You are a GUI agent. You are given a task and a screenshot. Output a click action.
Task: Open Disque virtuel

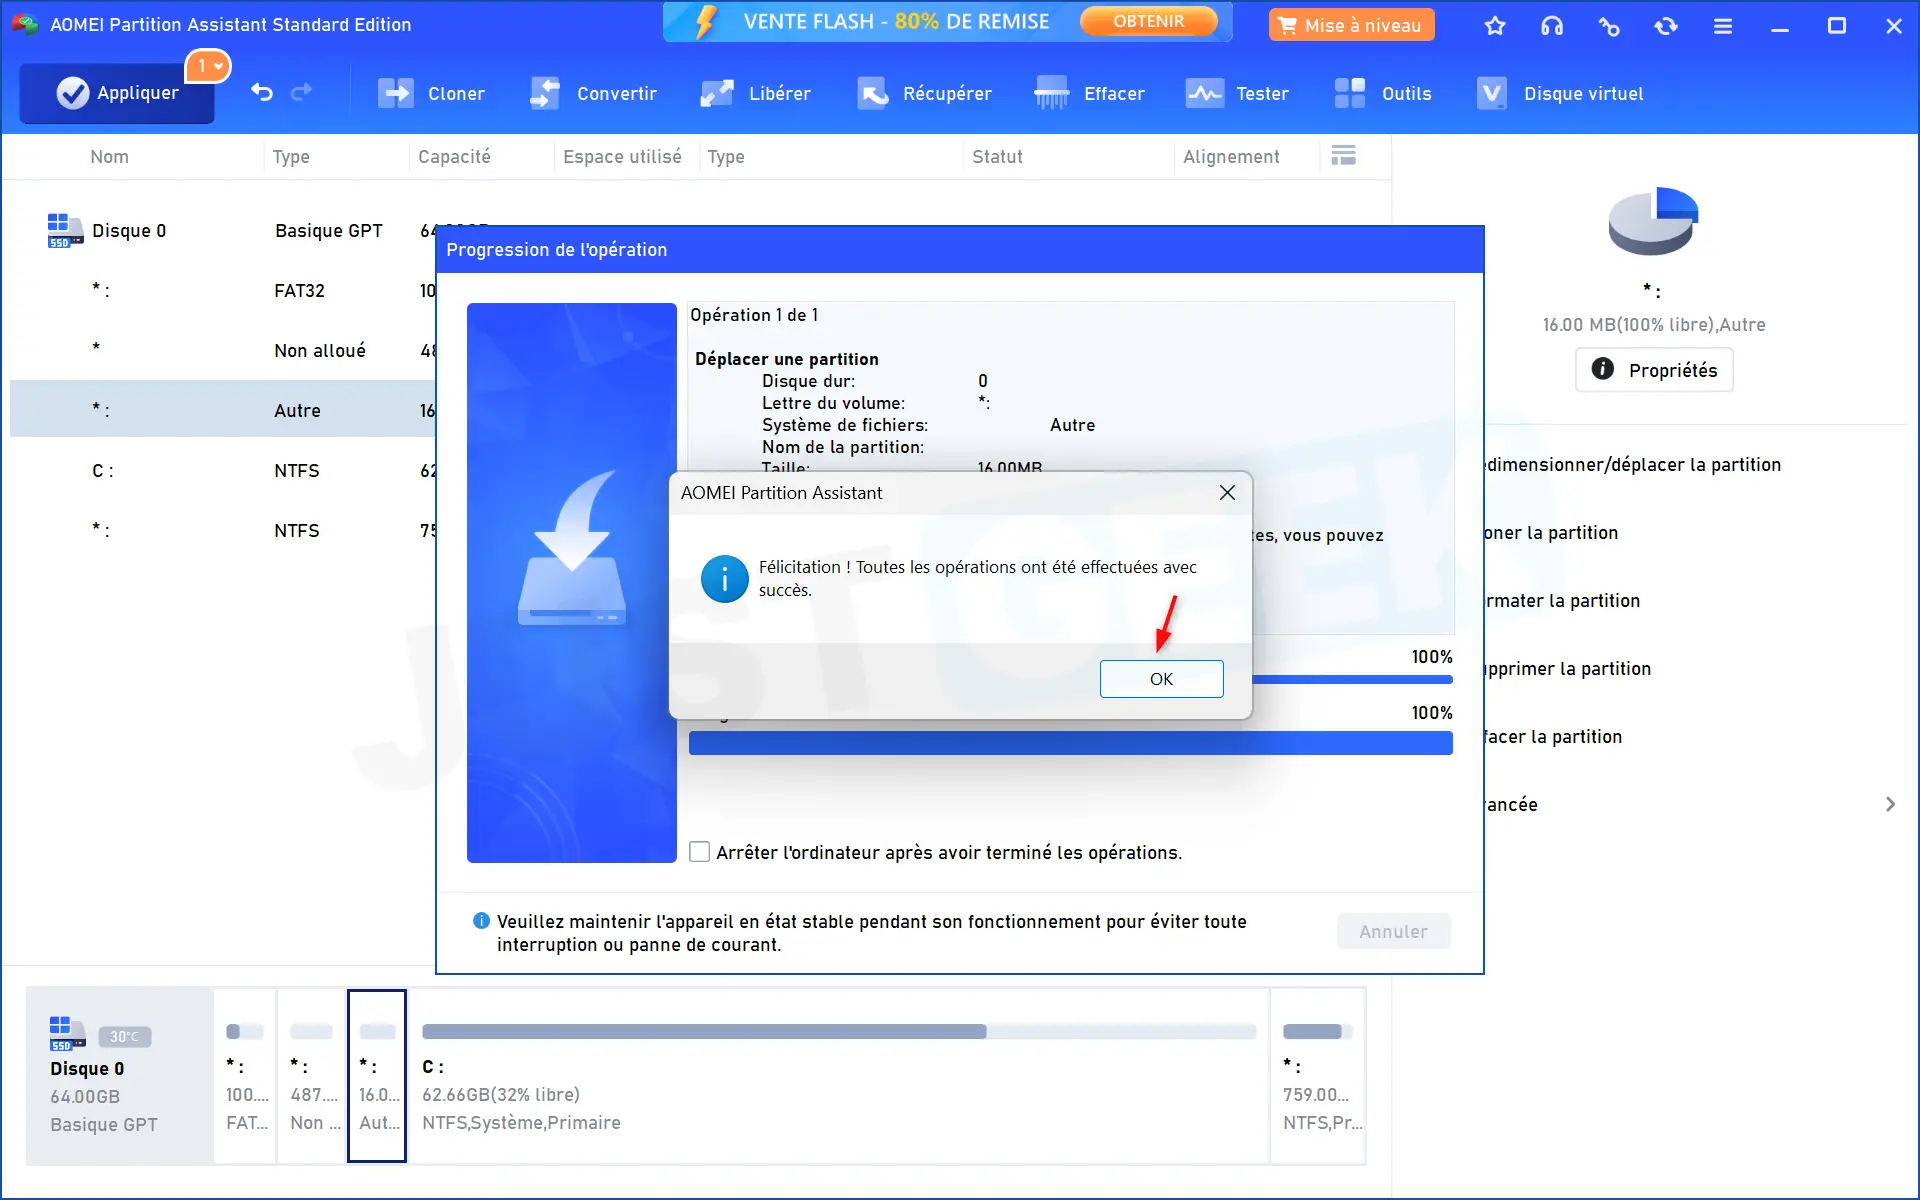(1559, 93)
